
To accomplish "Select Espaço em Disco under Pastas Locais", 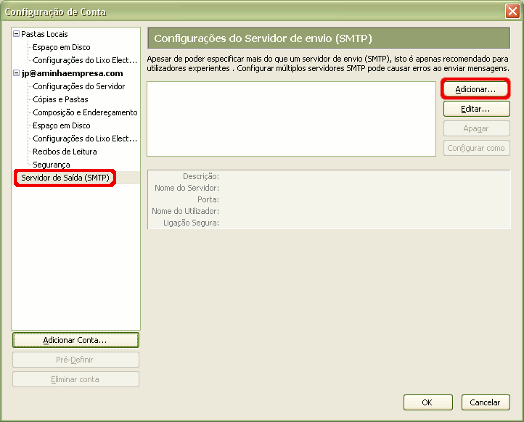I will tap(61, 47).
